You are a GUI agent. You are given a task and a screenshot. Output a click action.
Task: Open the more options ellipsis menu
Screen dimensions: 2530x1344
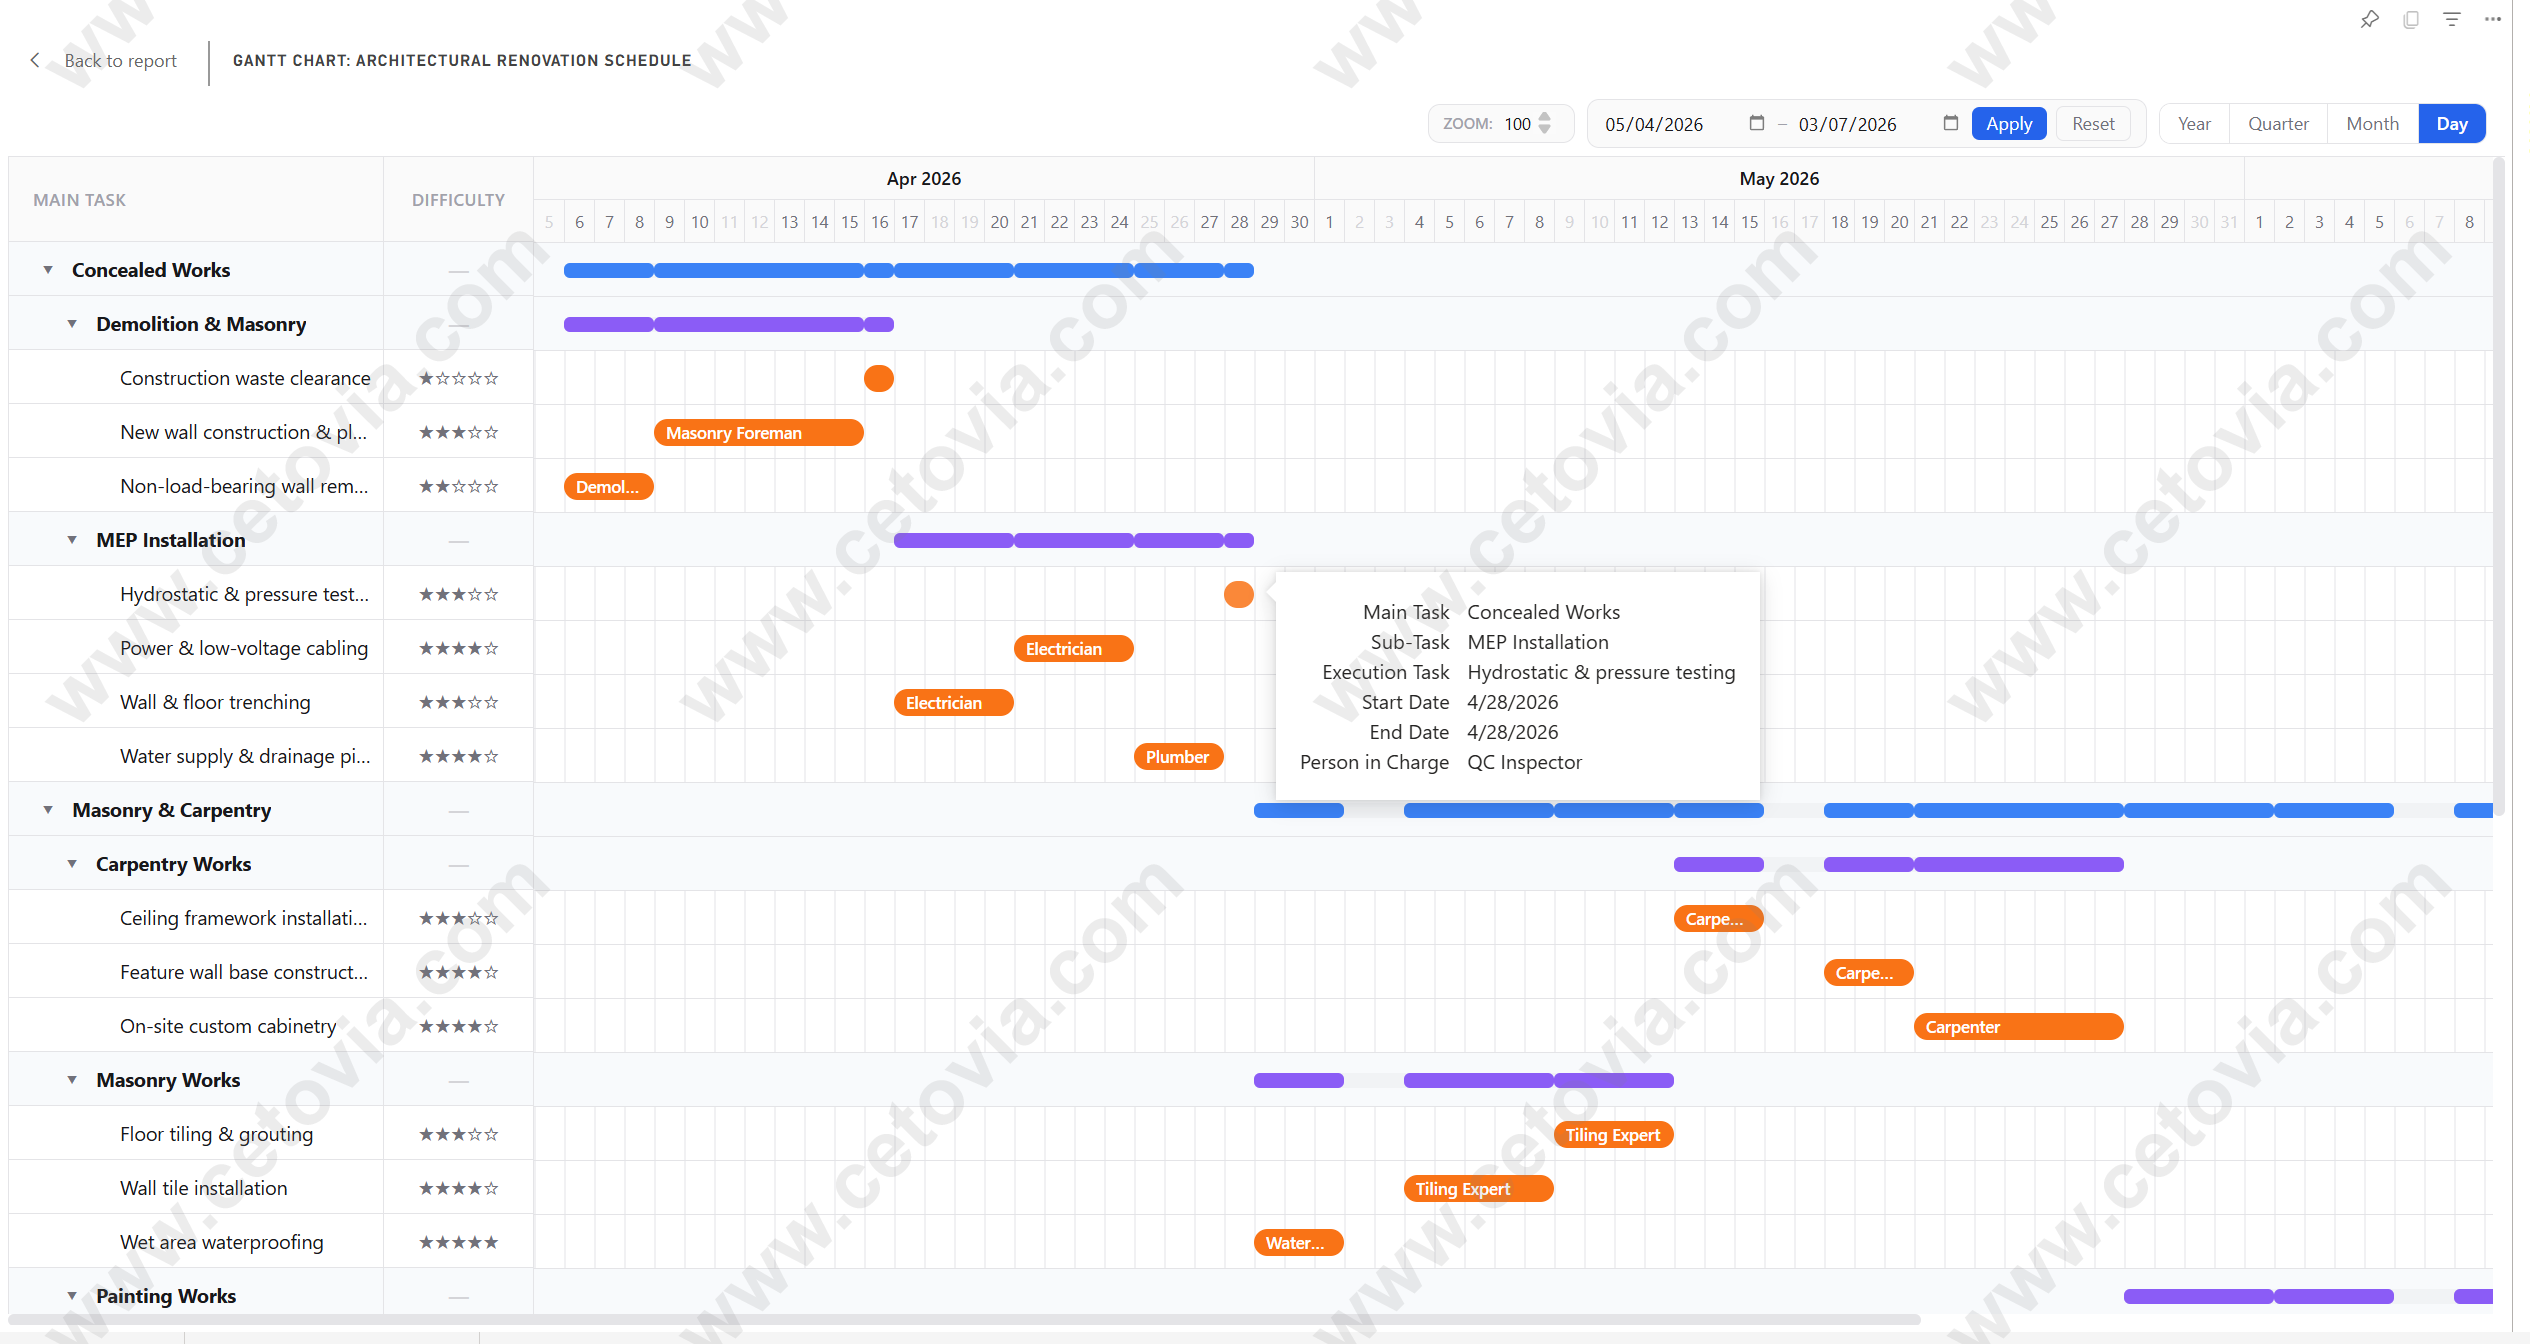2493,19
